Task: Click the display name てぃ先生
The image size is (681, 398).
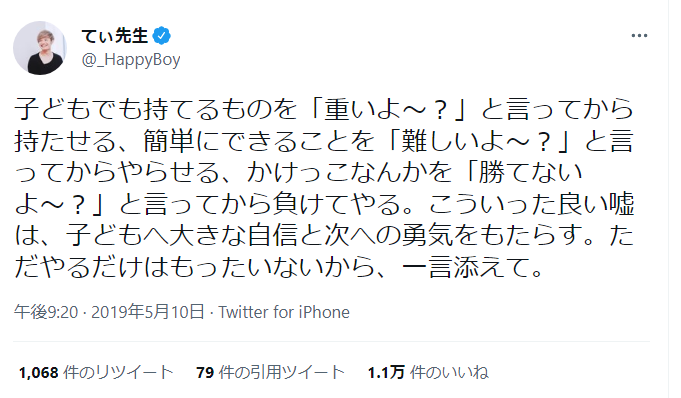Action: point(115,36)
